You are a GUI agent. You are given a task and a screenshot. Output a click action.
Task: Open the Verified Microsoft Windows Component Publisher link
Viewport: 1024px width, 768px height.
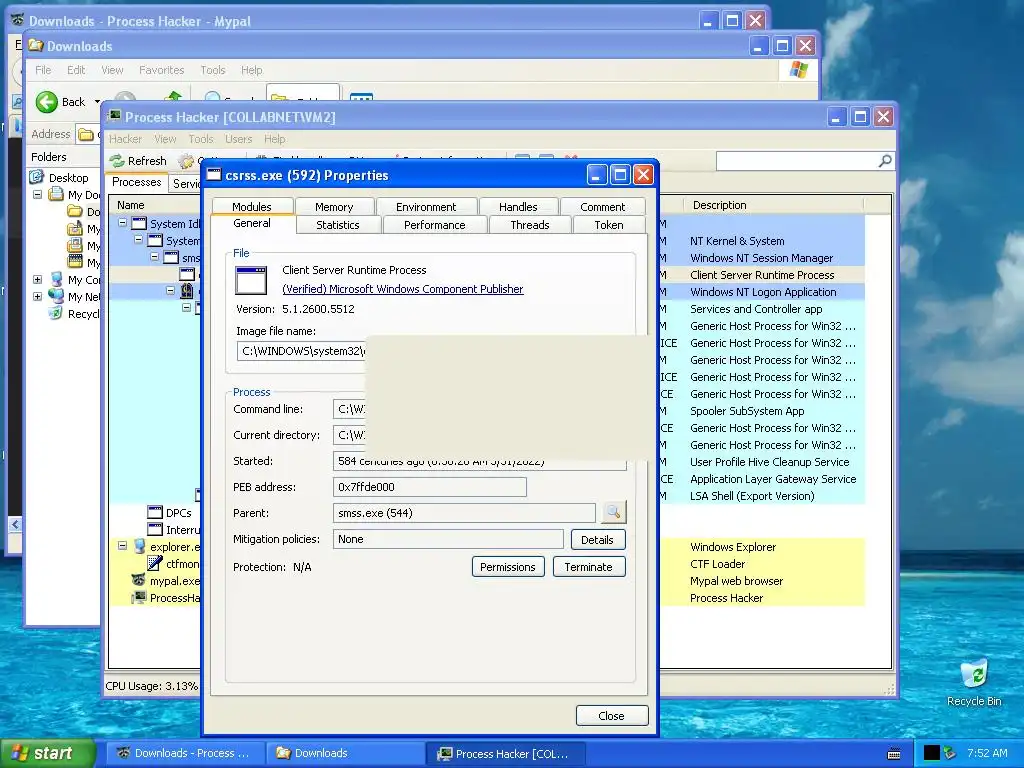(x=402, y=289)
